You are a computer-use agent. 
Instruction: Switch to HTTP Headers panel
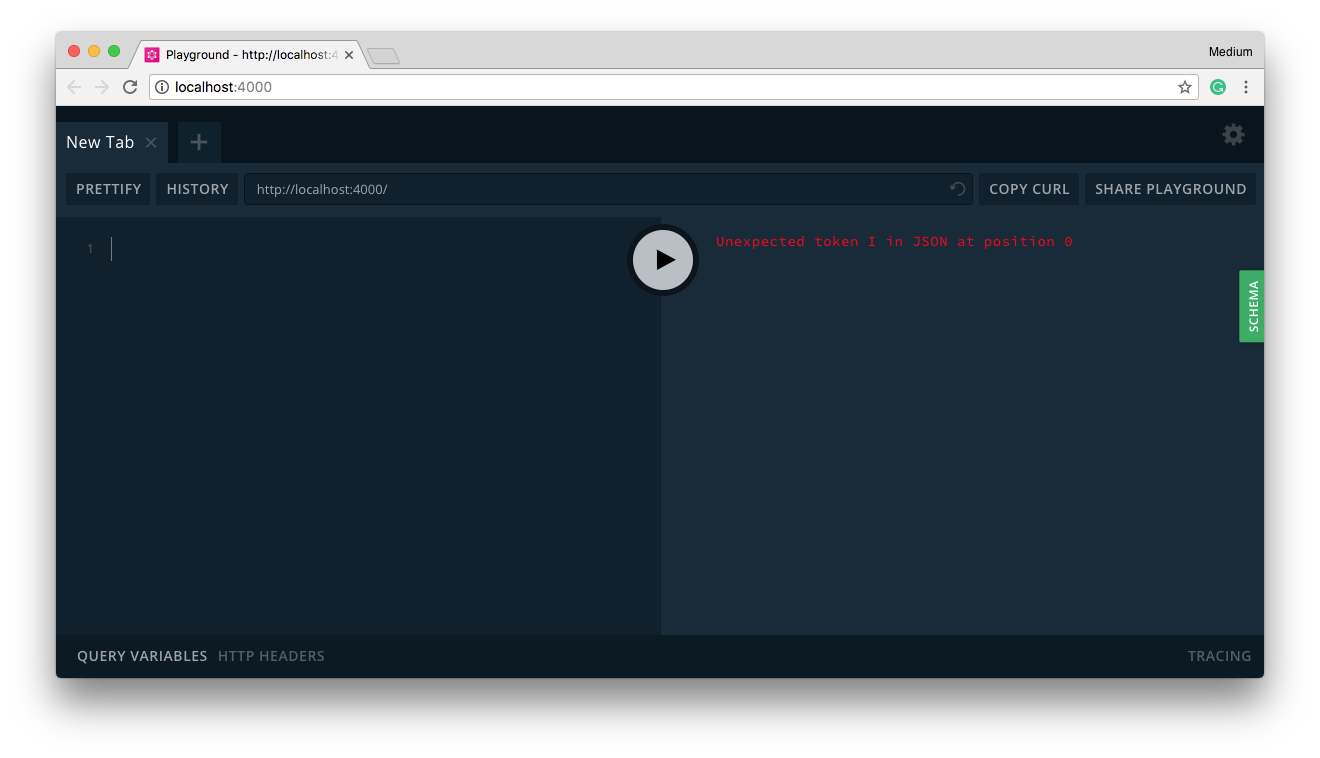tap(271, 656)
